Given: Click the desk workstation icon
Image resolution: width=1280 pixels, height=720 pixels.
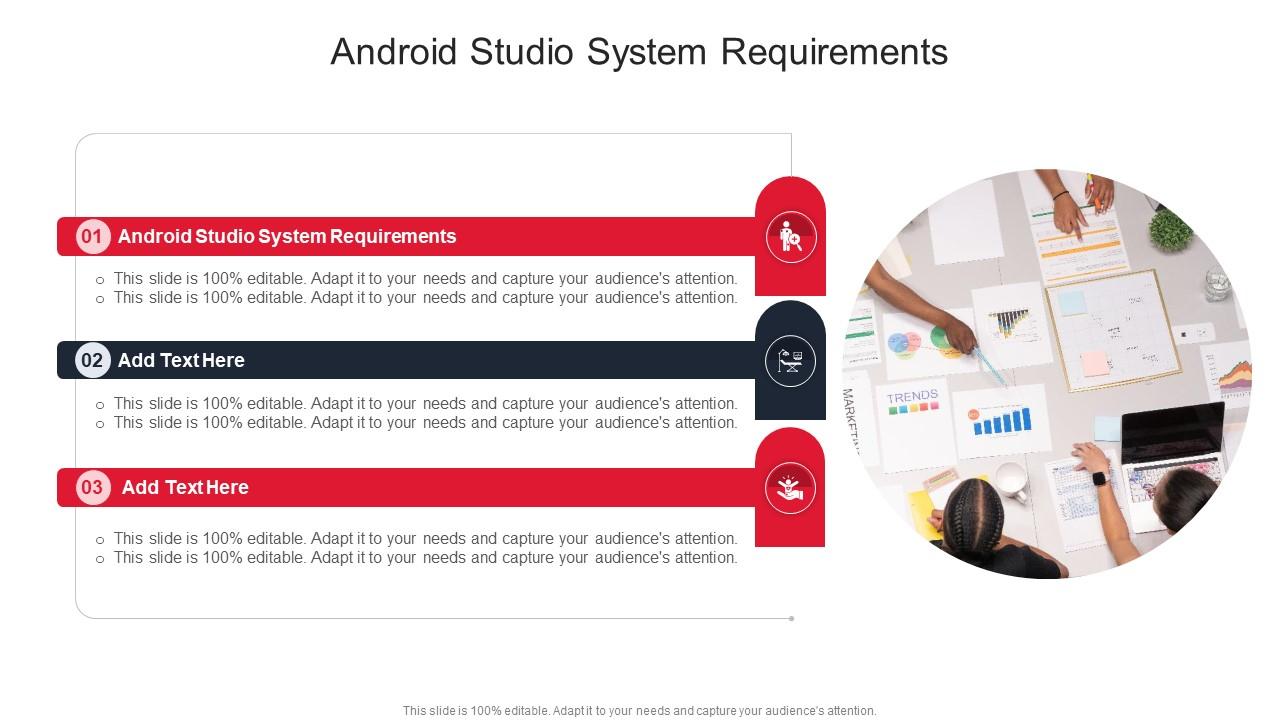Looking at the screenshot, I should coord(789,362).
